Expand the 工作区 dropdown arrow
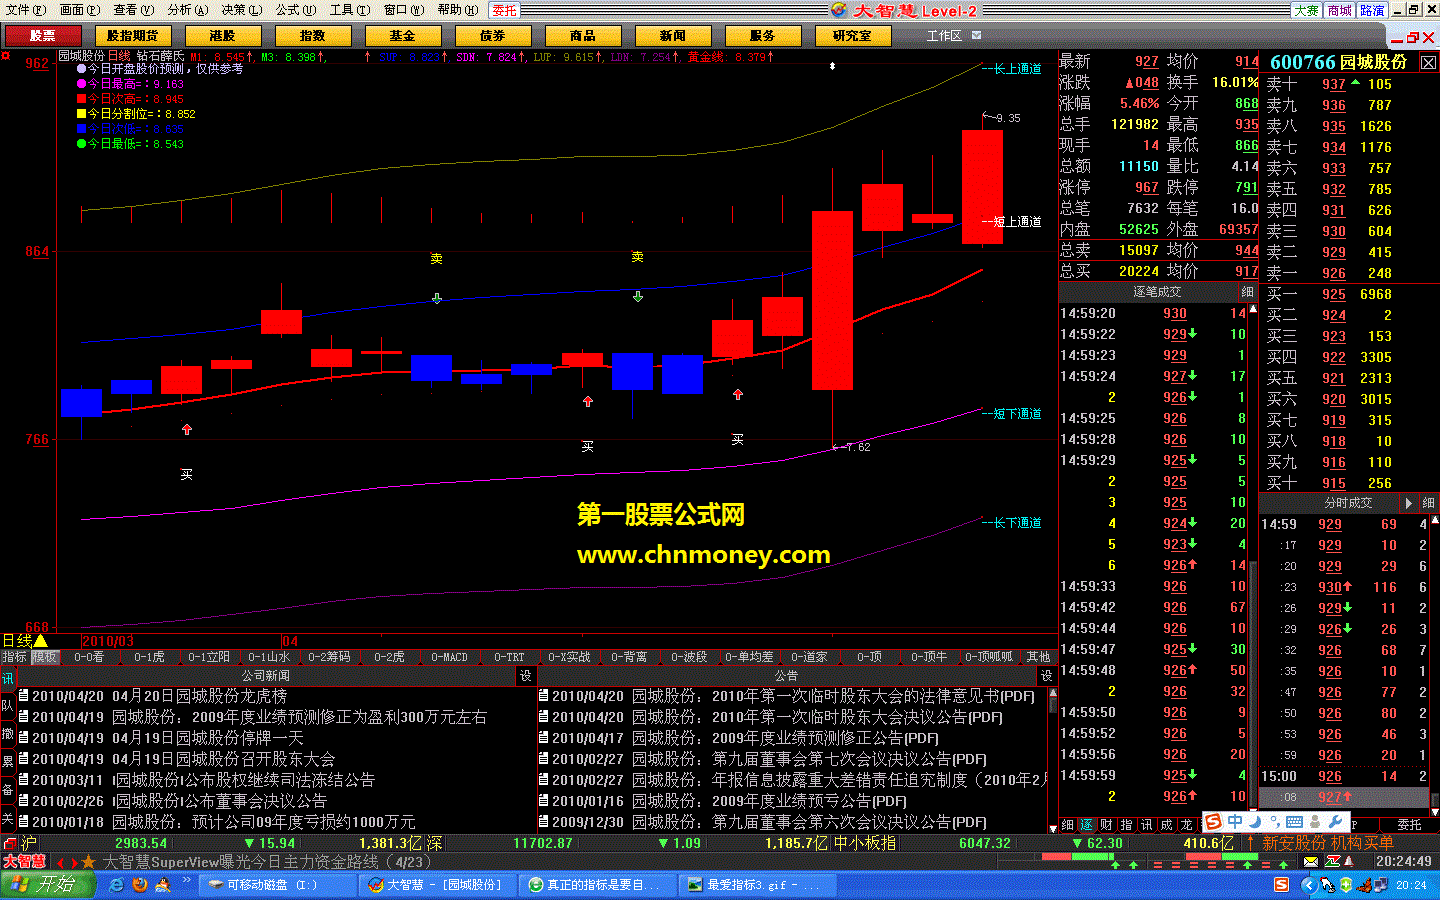 [x=977, y=35]
